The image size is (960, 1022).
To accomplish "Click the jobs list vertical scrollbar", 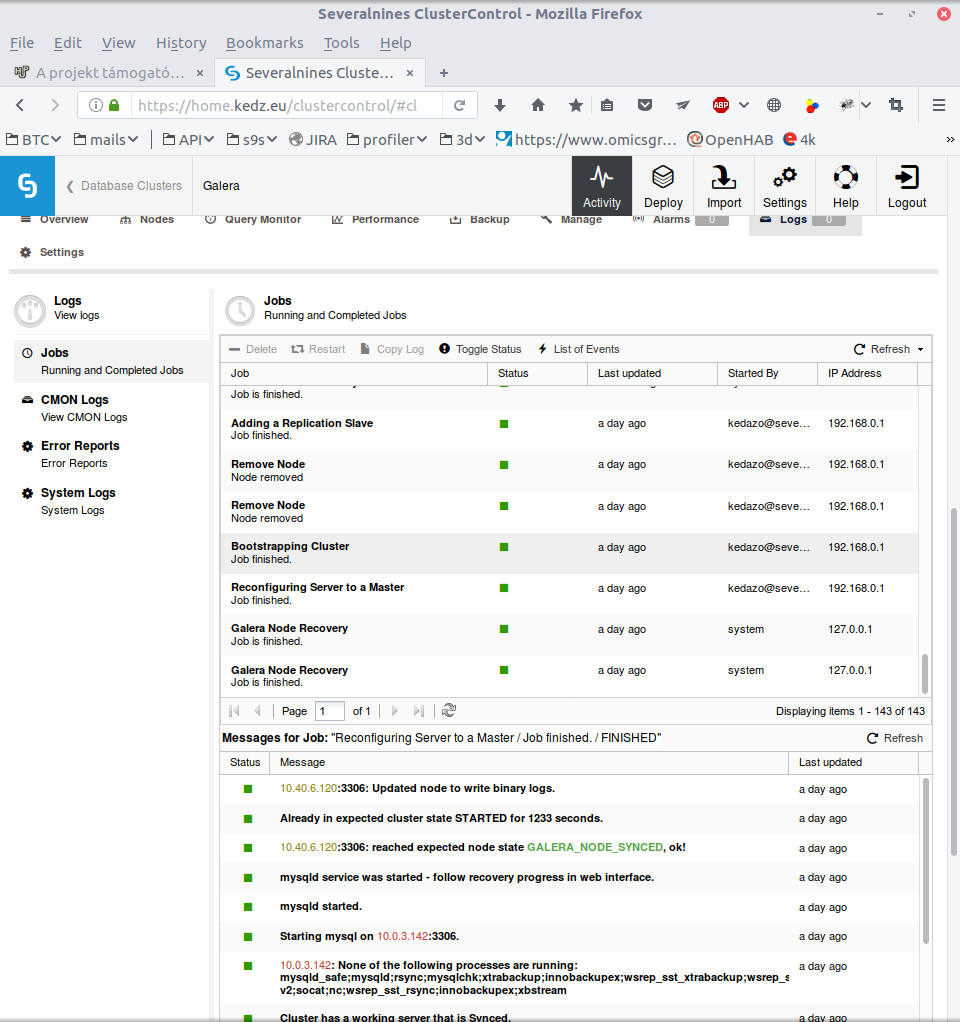I will 925,674.
